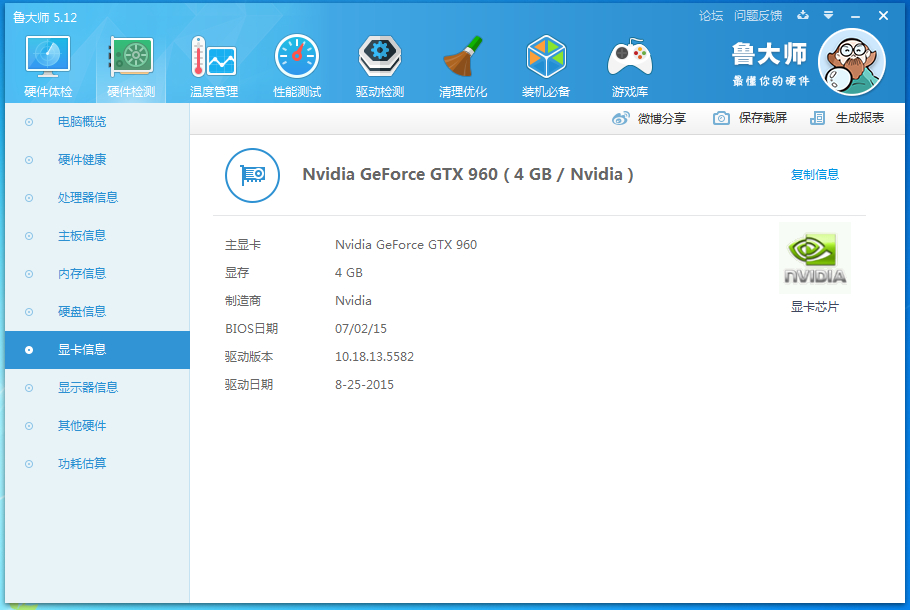
Task: Click the 制造商 value Nvidia
Action: (353, 301)
